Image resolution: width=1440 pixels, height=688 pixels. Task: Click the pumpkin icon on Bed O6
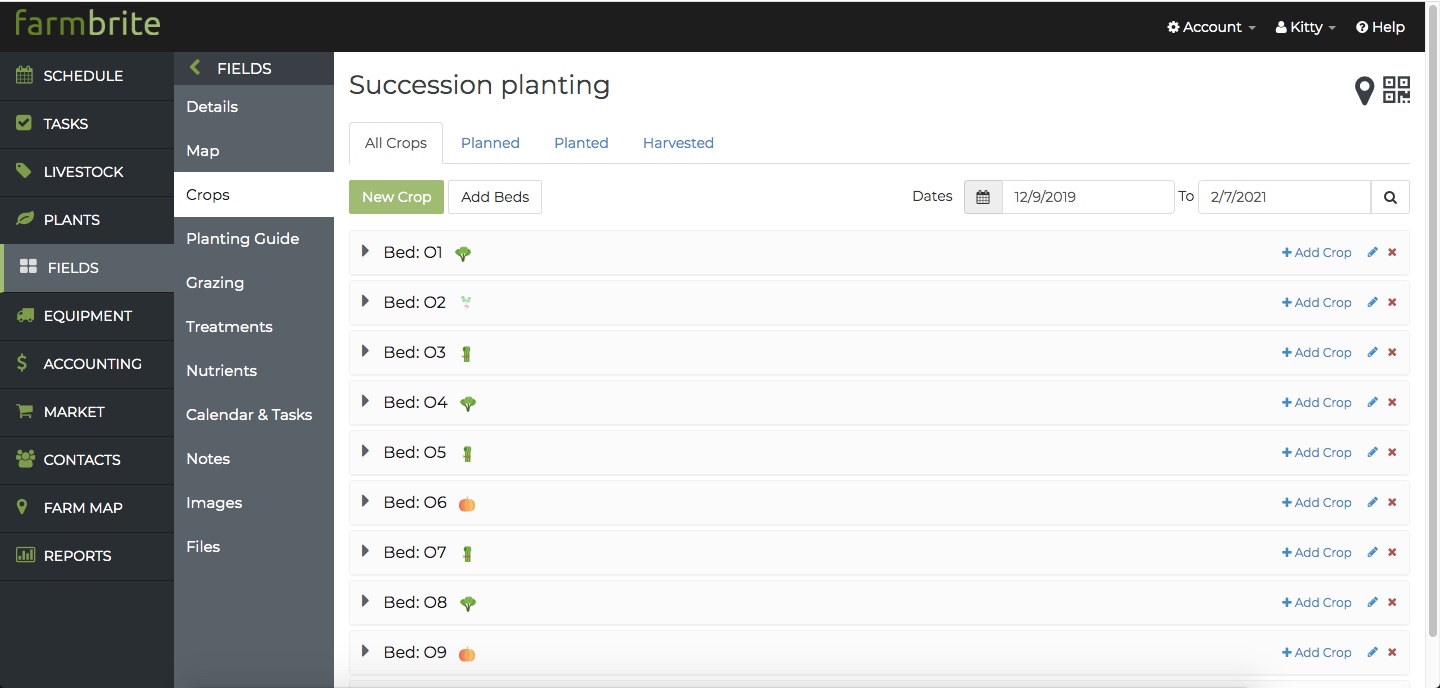tap(466, 504)
